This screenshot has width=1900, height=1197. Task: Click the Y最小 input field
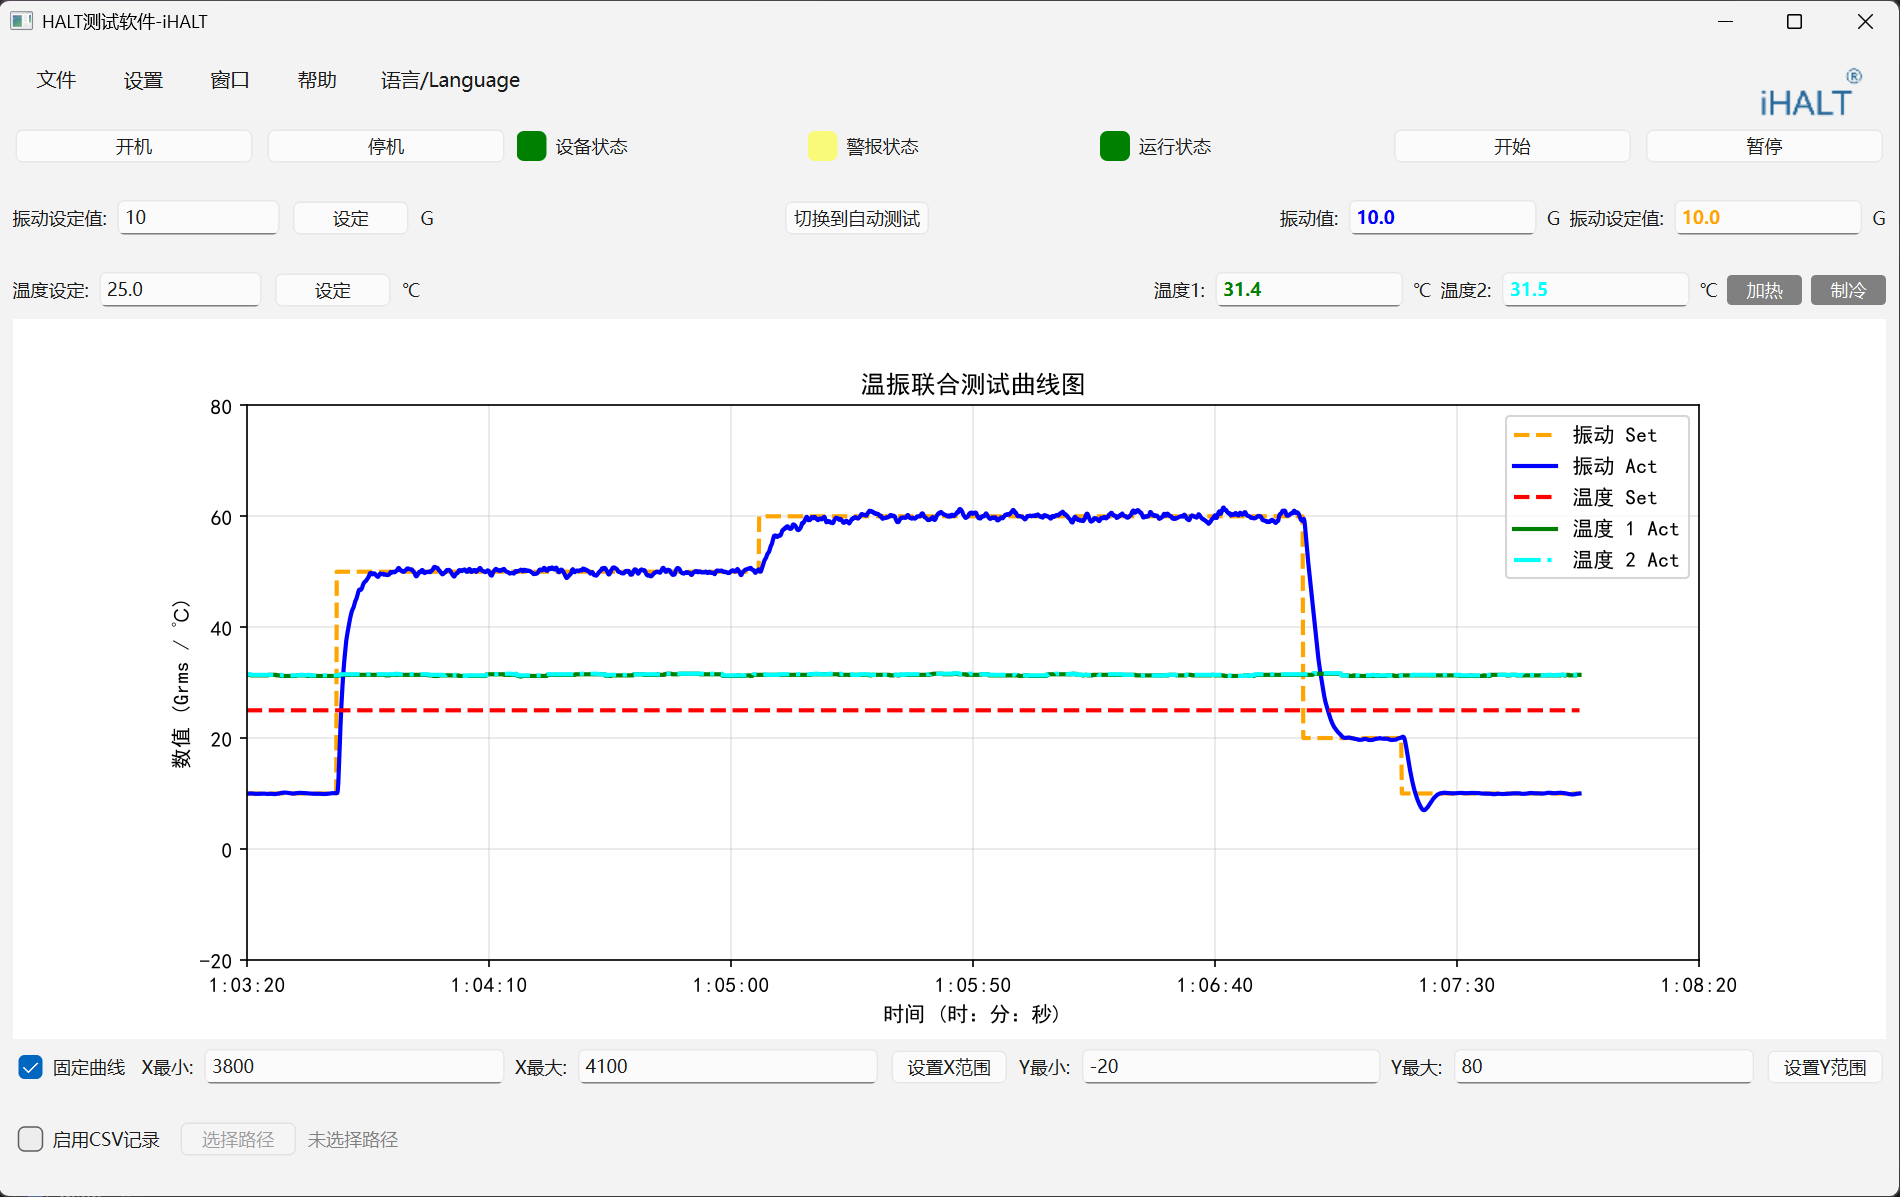1231,1067
